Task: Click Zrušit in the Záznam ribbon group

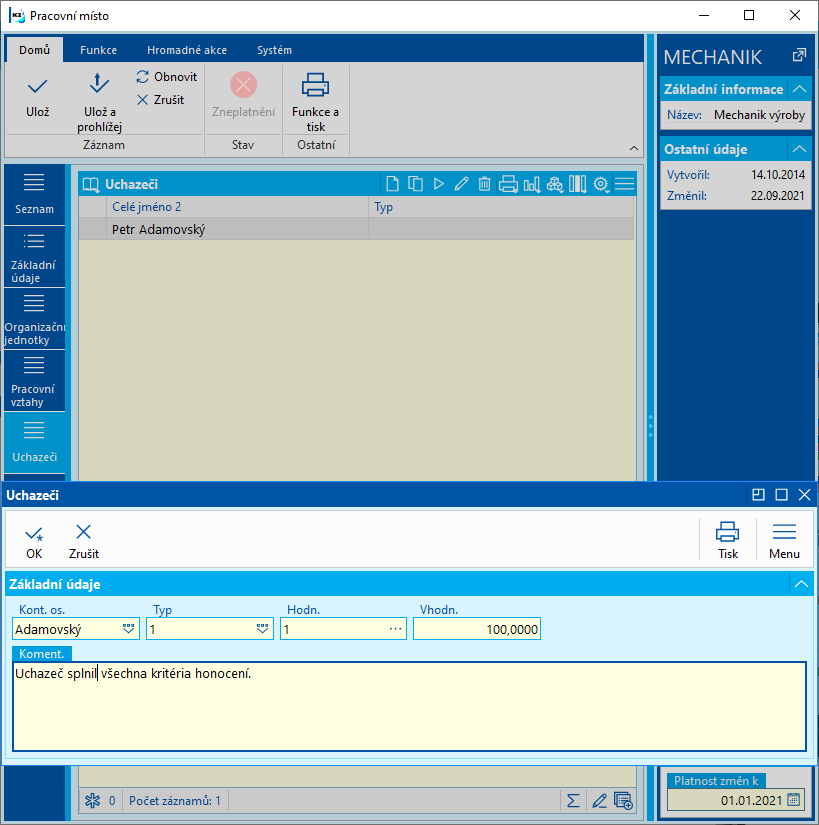Action: pos(160,100)
